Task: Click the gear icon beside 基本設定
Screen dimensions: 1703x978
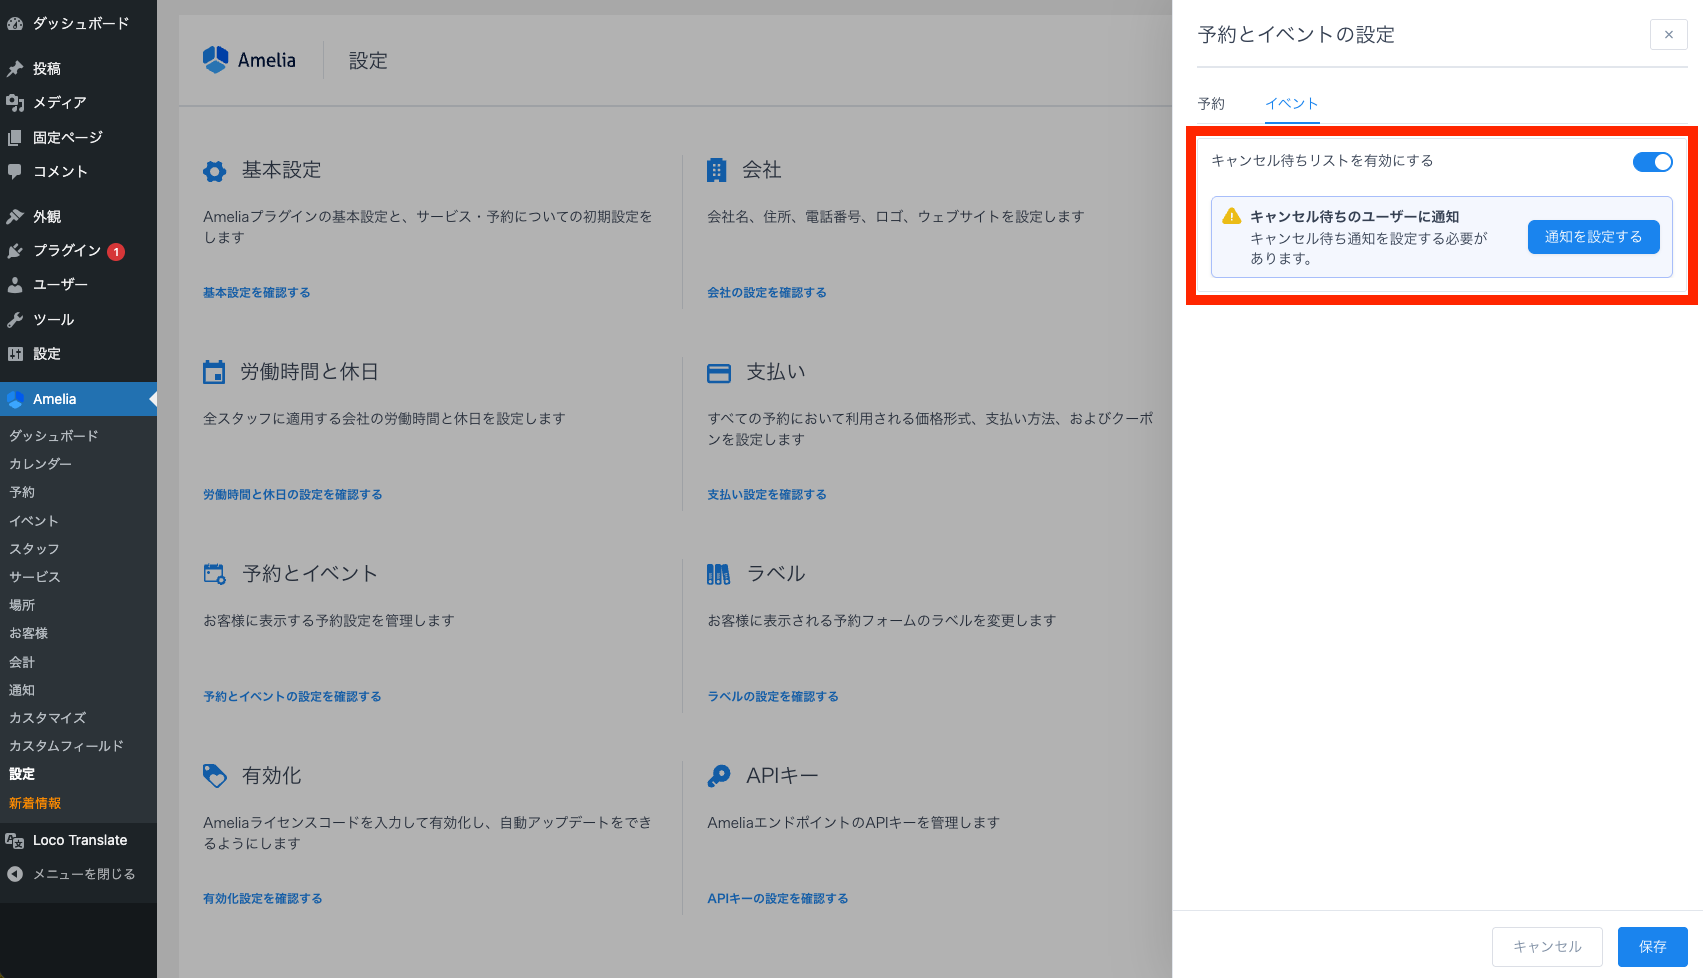Action: (215, 171)
